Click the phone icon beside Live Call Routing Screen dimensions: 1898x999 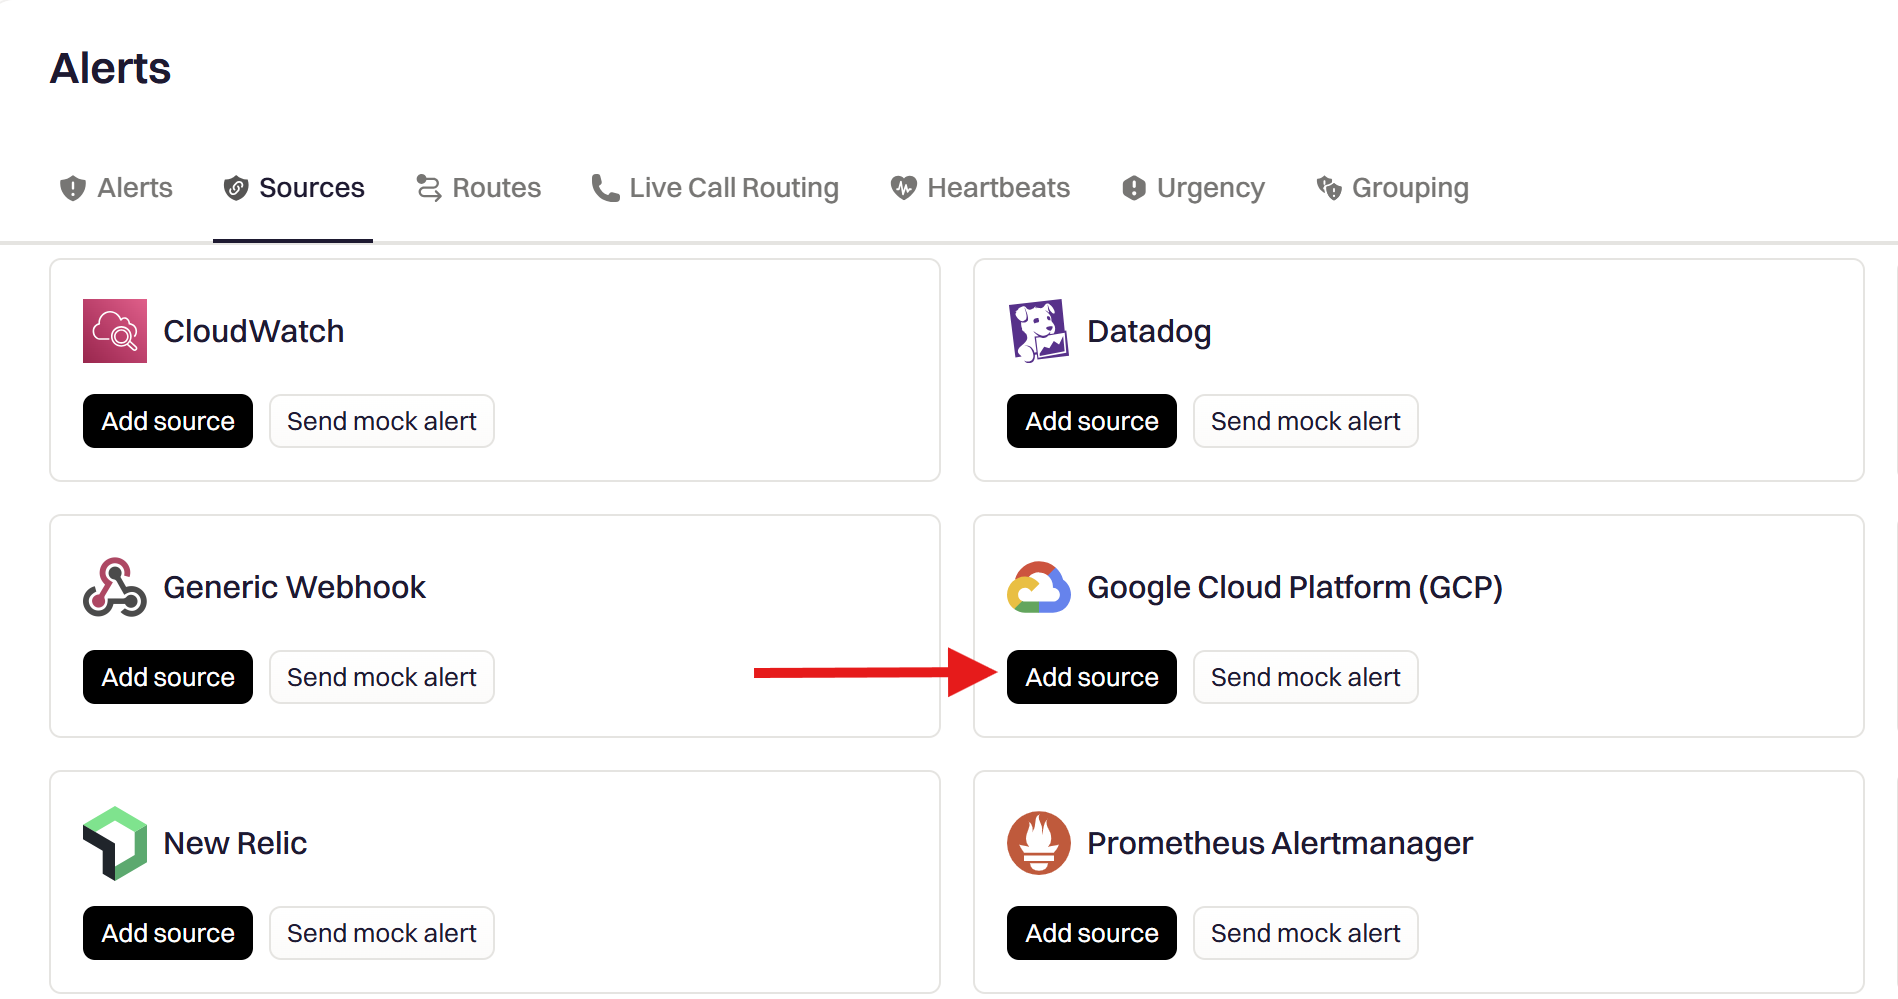click(x=605, y=188)
